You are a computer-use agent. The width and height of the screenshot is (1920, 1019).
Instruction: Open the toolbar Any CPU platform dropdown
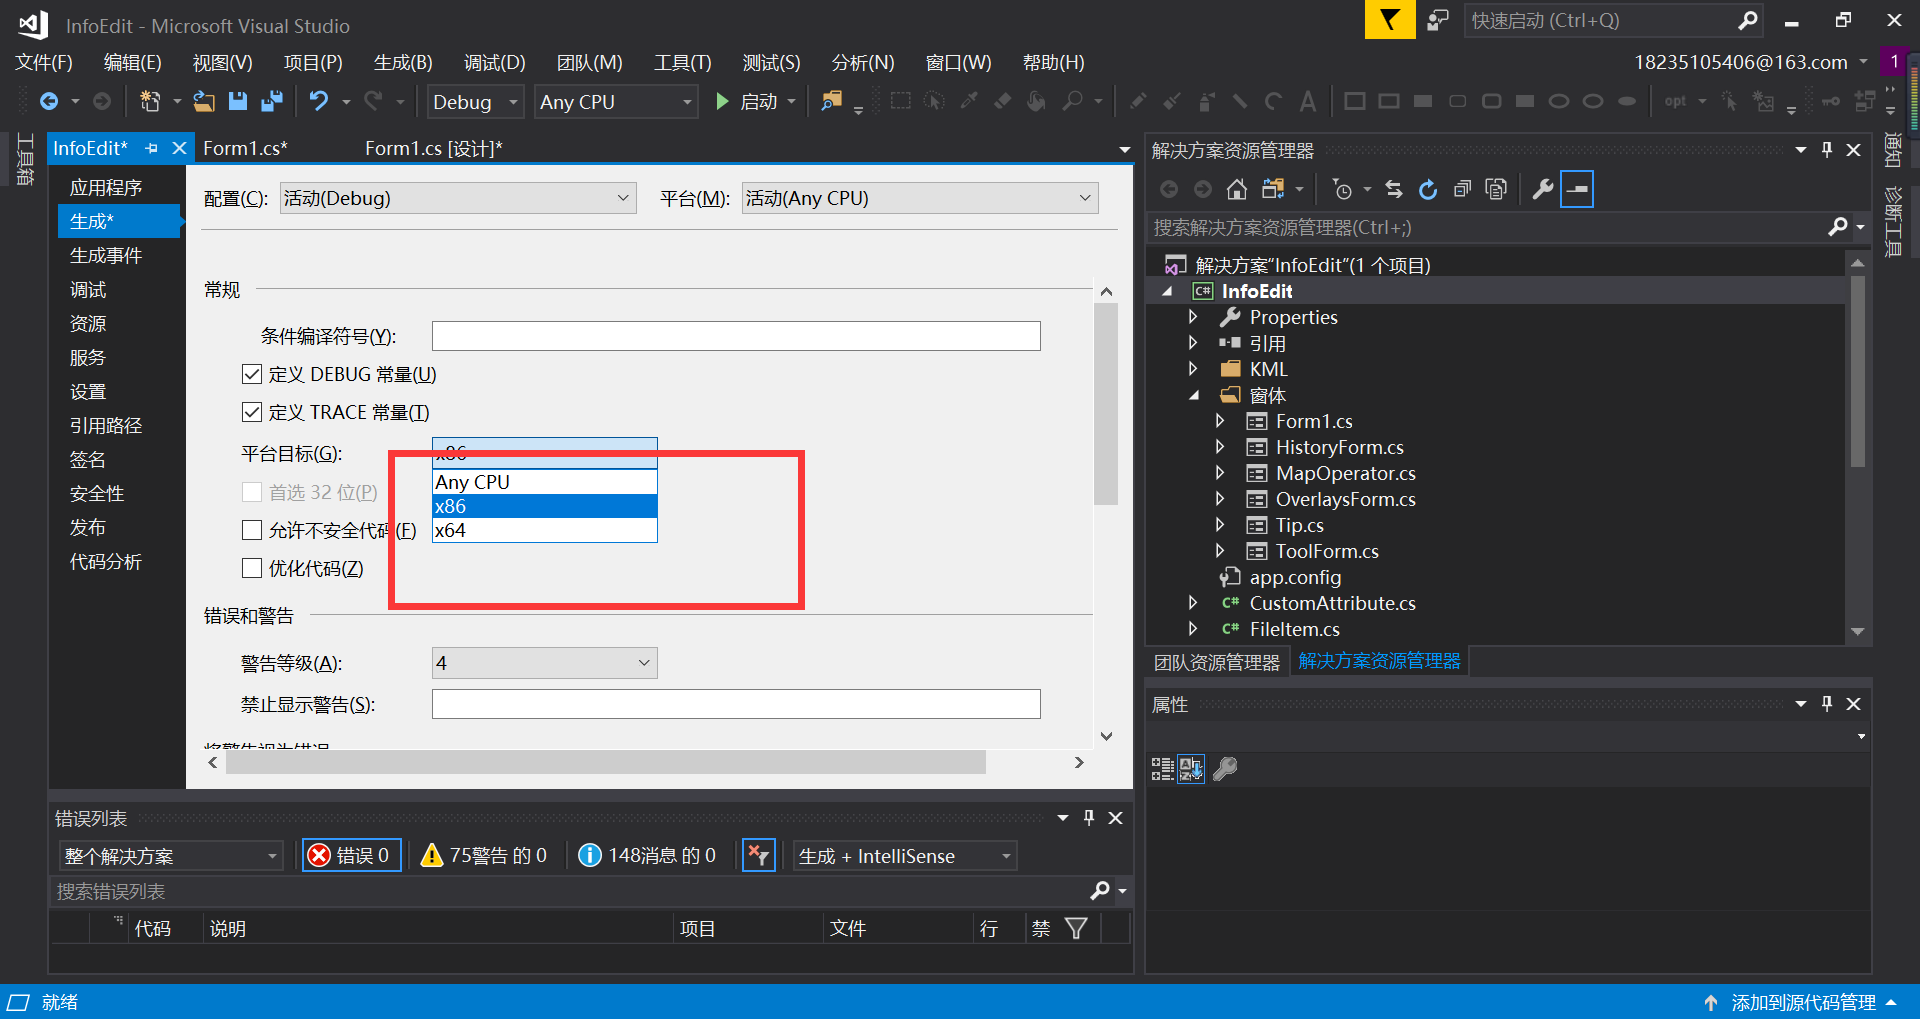tap(616, 102)
